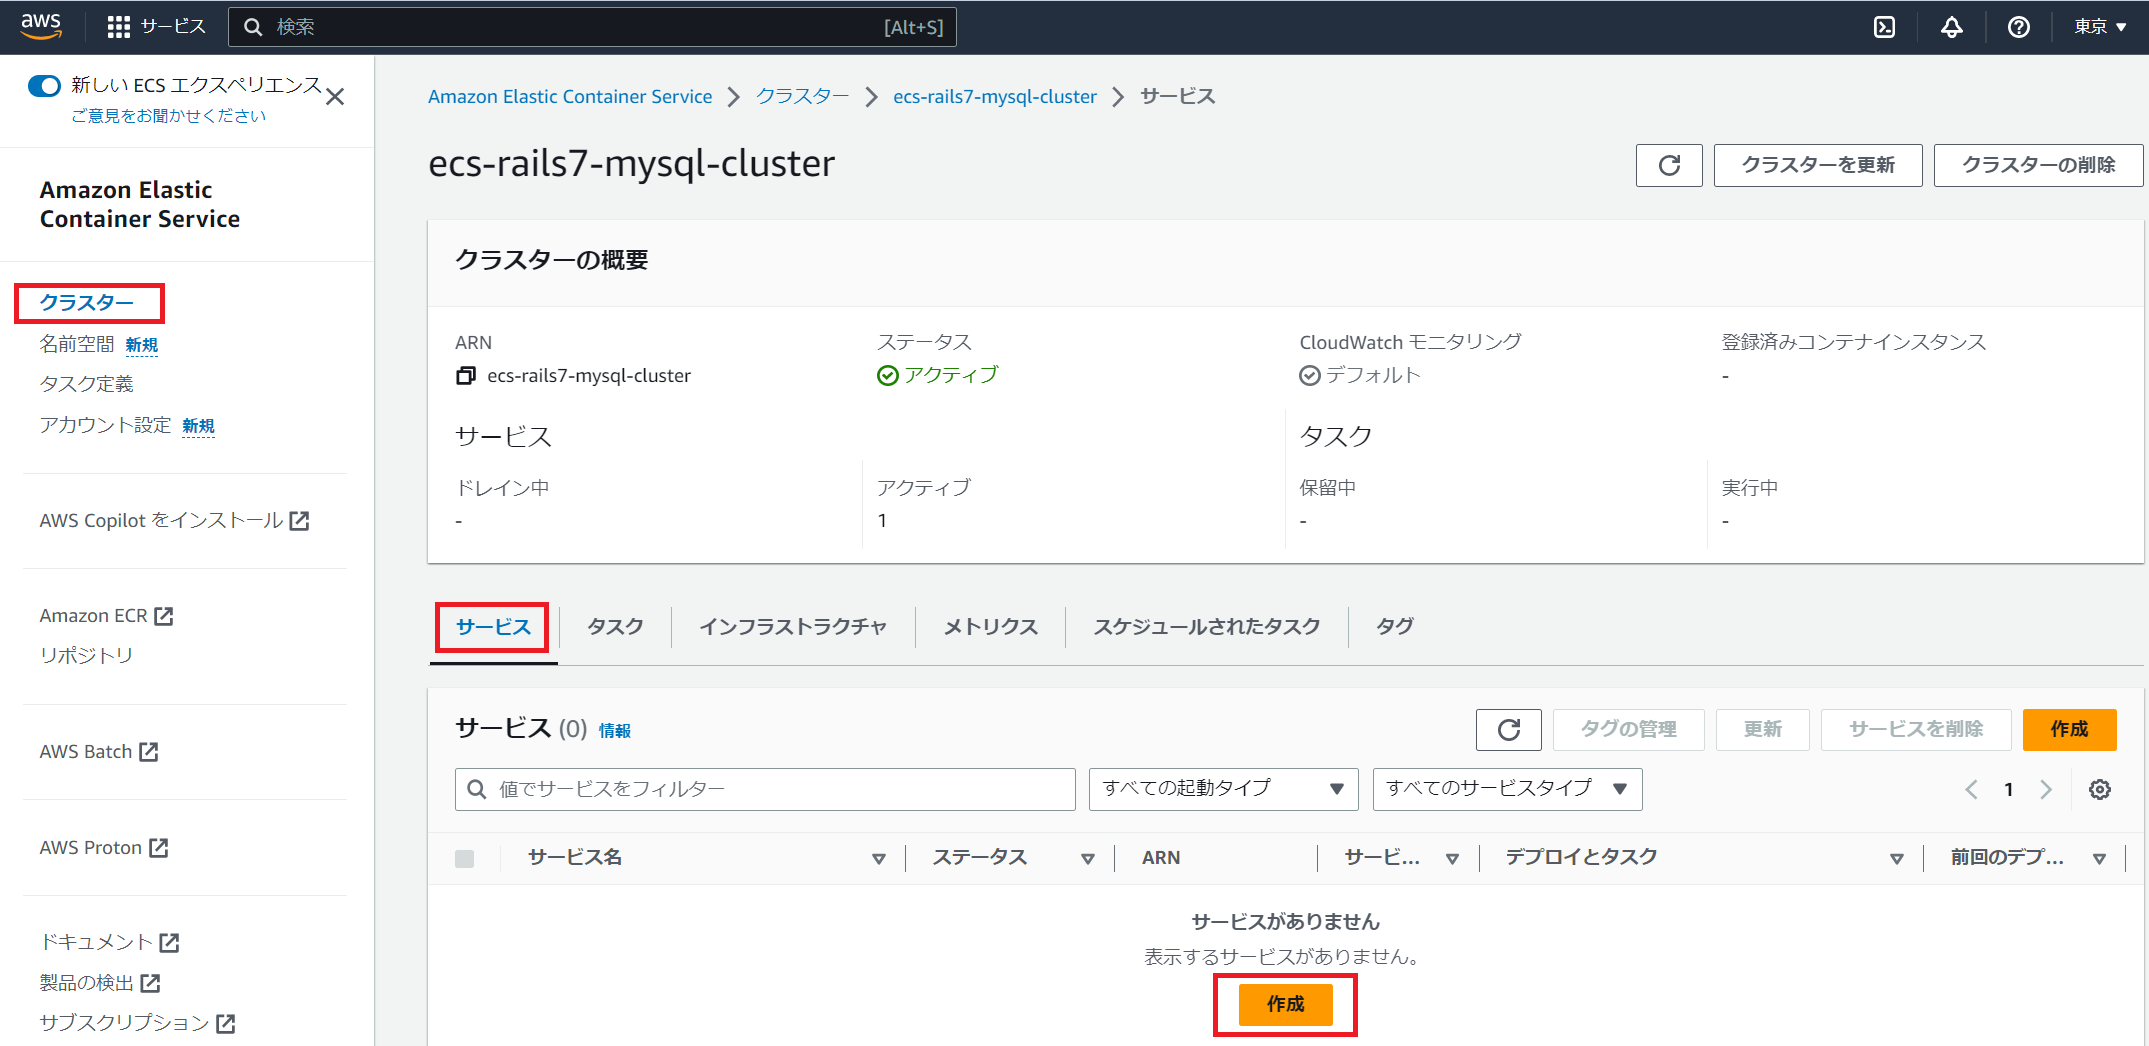Check the select-all services checkbox
Image resolution: width=2149 pixels, height=1046 pixels.
[x=464, y=858]
